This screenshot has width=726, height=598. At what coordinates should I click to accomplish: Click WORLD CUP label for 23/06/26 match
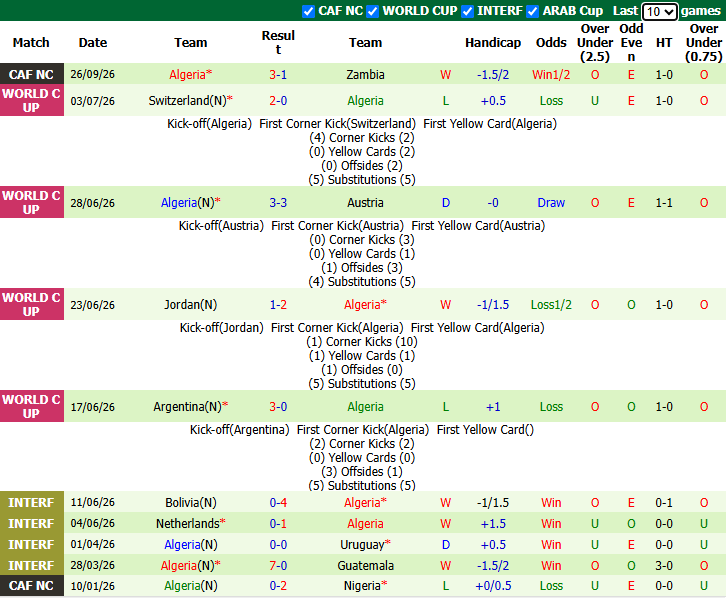point(31,304)
